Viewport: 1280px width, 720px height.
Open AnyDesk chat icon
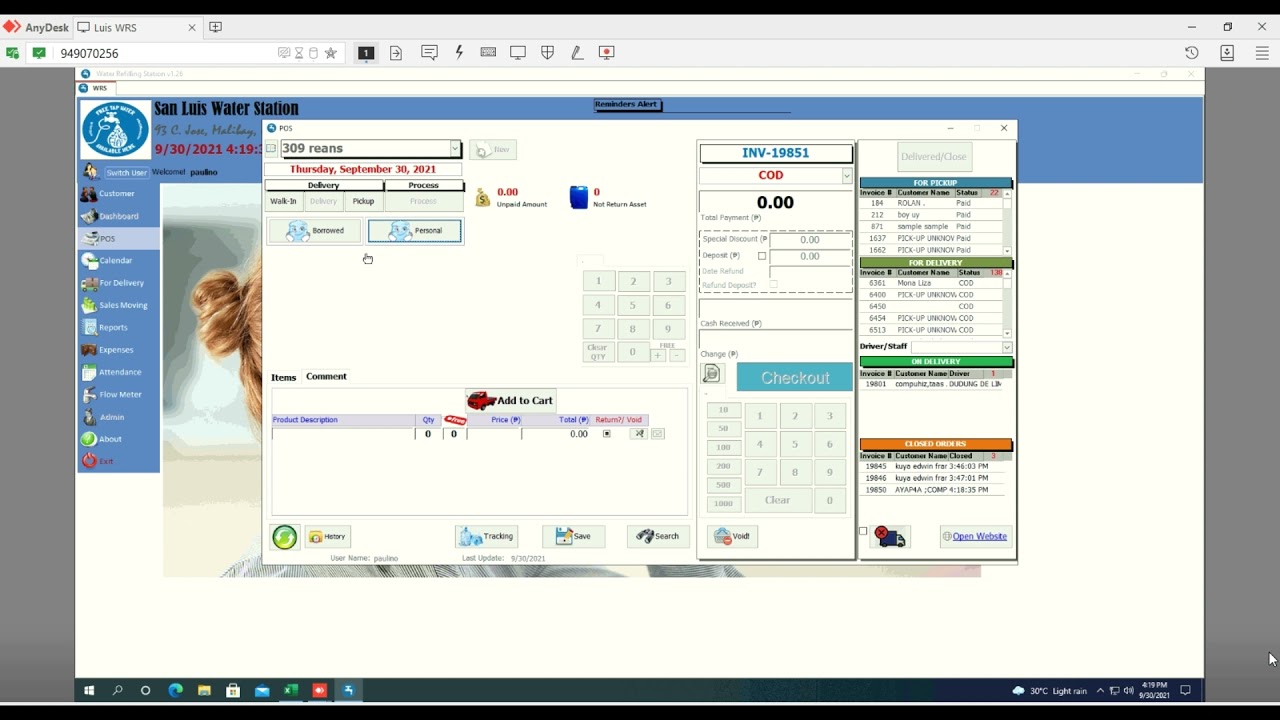click(429, 53)
